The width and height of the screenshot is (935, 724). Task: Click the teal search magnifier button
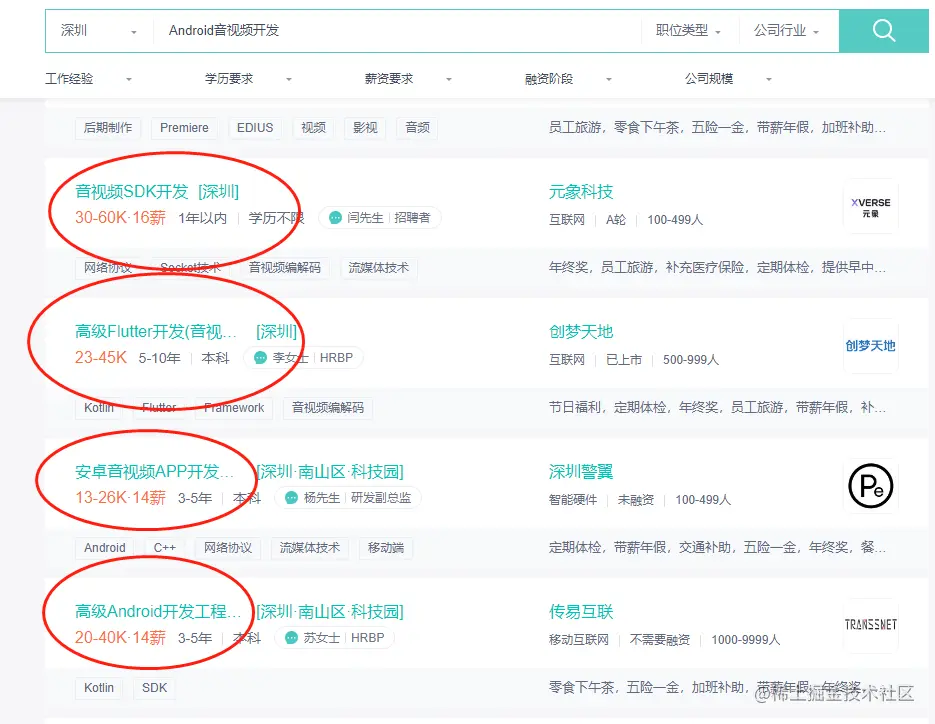(884, 31)
